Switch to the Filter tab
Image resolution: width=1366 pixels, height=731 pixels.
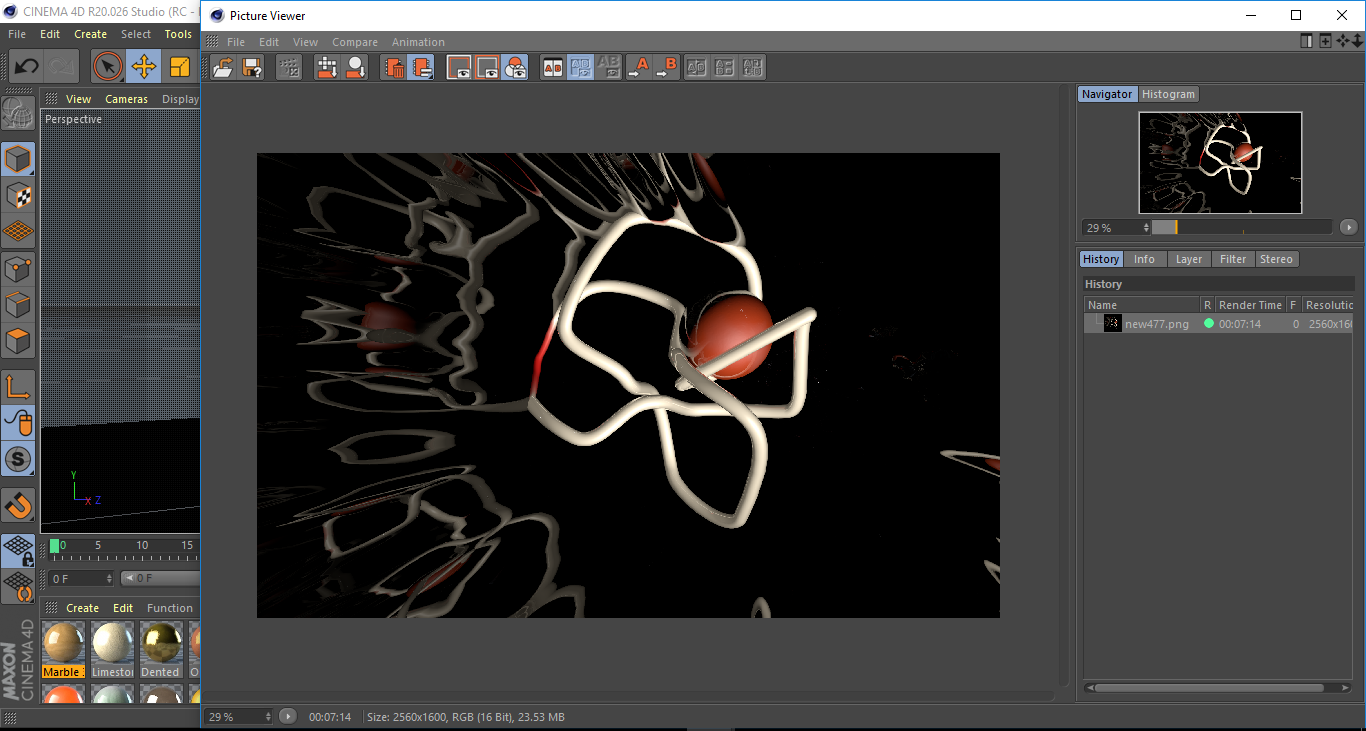tap(1233, 259)
